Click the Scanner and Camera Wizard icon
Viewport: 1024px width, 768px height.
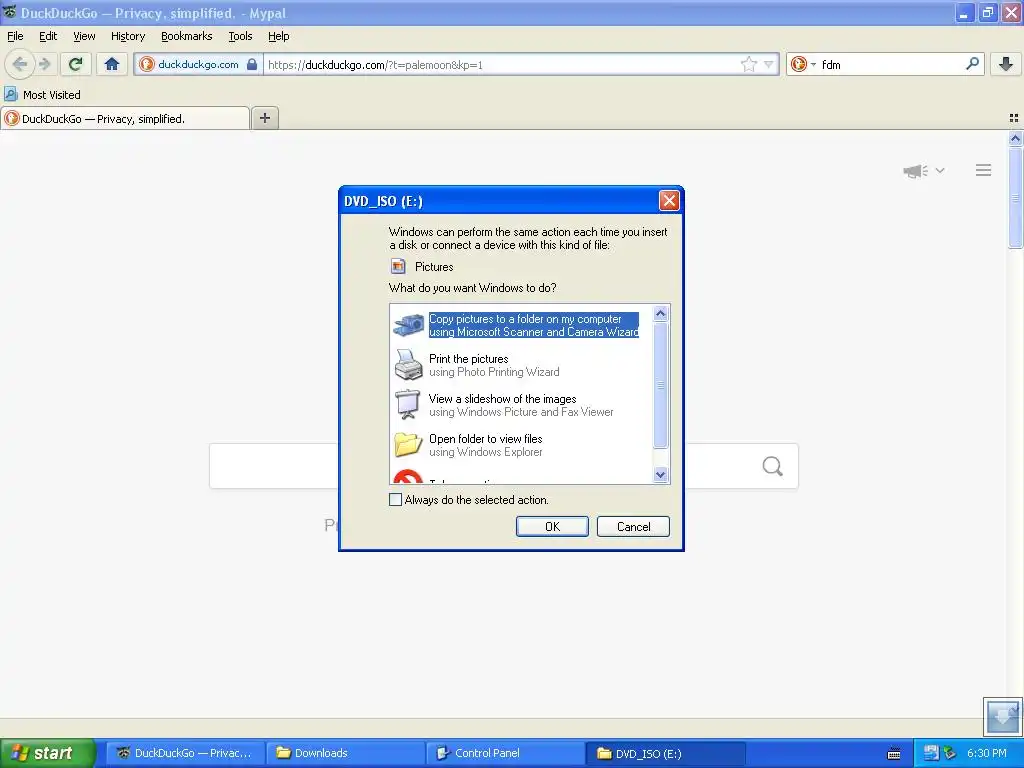[x=409, y=325]
